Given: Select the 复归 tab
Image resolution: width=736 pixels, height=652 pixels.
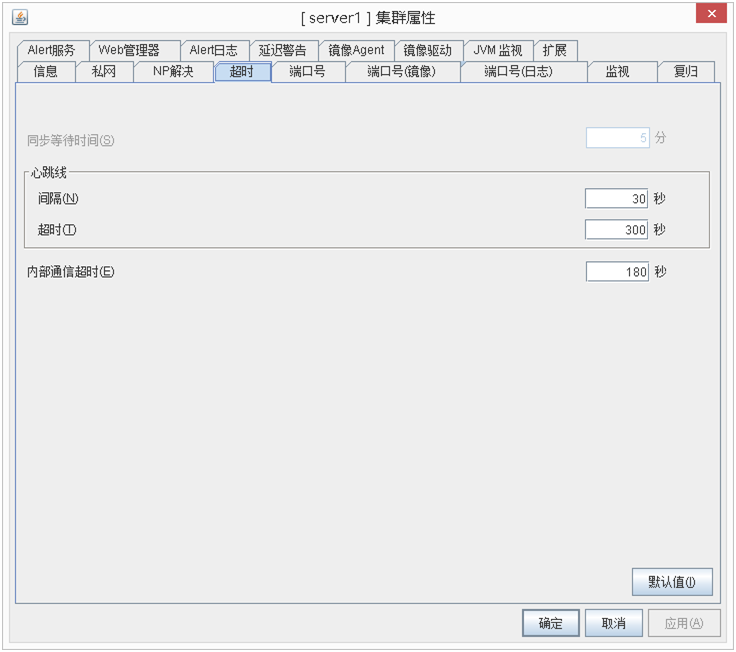Looking at the screenshot, I should (686, 72).
